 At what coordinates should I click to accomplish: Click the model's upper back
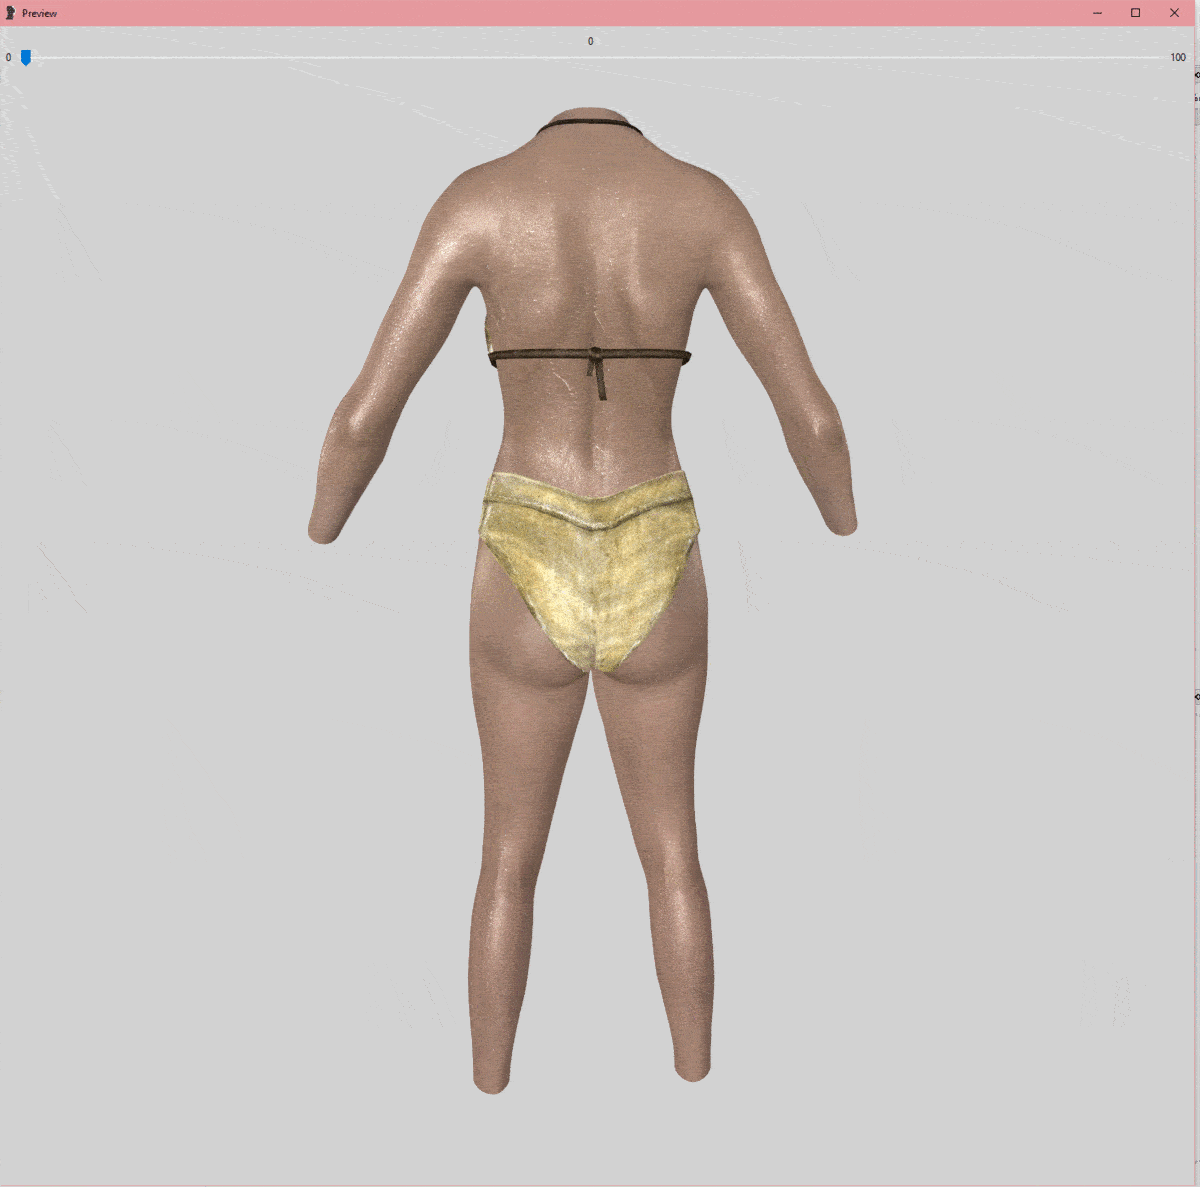click(x=590, y=230)
